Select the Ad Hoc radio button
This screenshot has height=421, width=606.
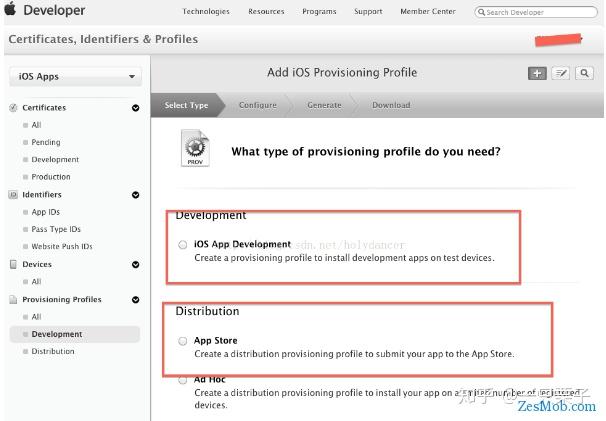(183, 380)
